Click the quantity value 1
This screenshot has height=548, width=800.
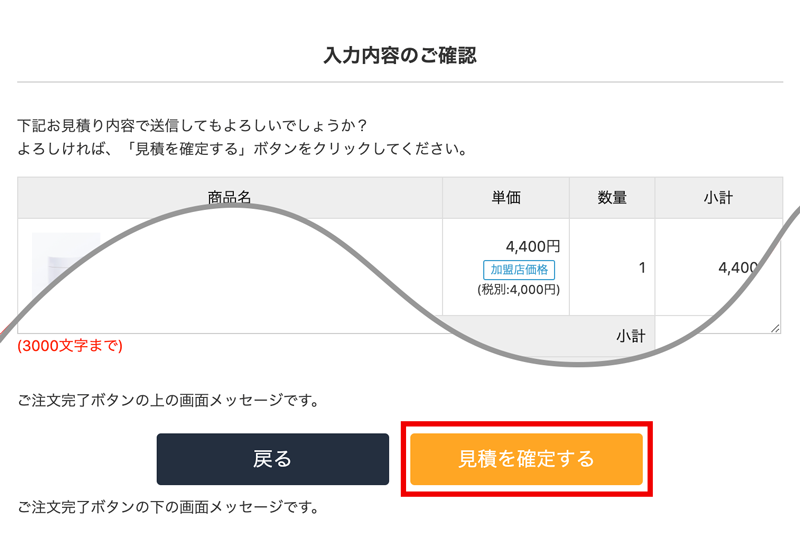tap(641, 268)
